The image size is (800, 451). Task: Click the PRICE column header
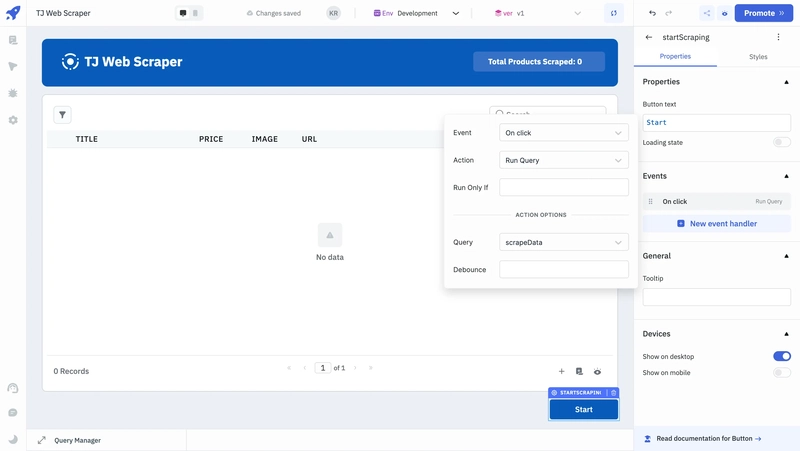(x=211, y=139)
